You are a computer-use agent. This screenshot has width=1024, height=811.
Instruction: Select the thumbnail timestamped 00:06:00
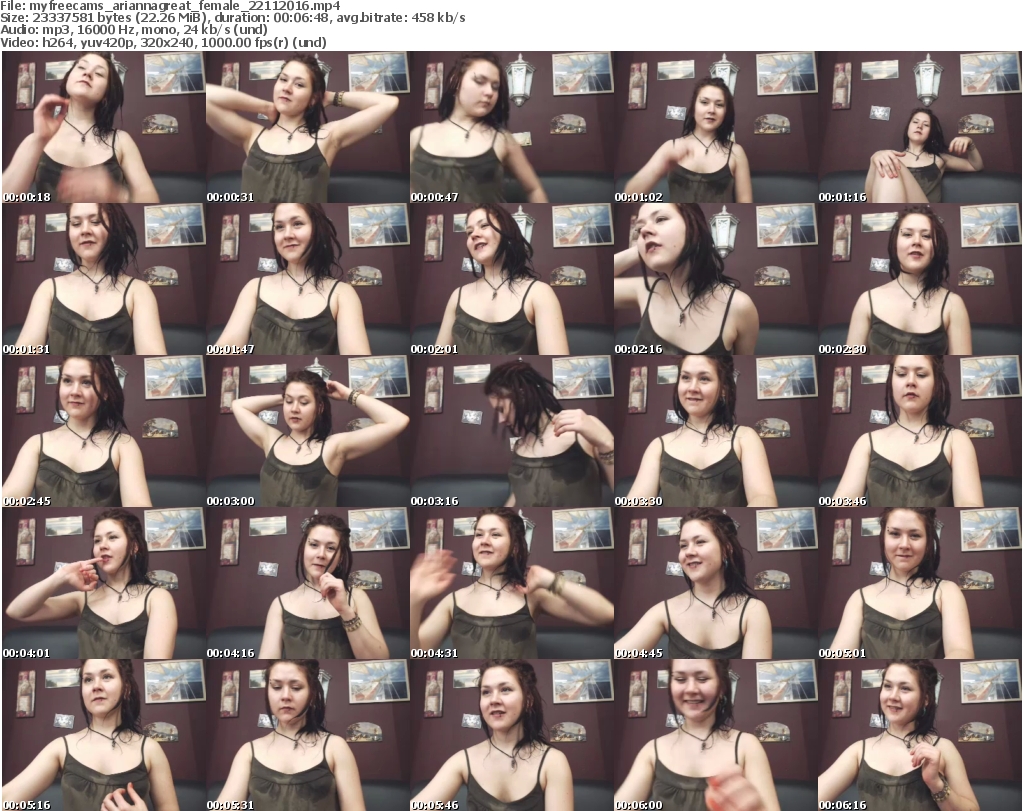point(716,735)
